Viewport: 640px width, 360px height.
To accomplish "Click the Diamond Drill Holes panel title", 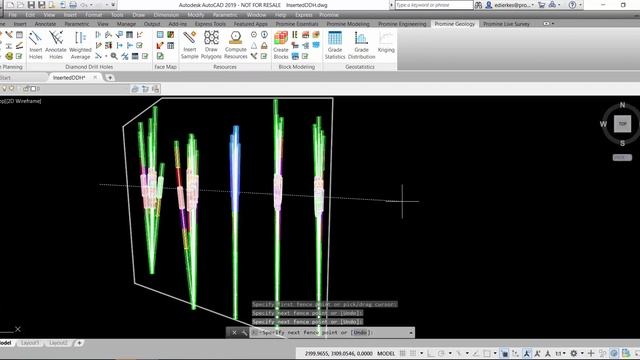I will 89,67.
